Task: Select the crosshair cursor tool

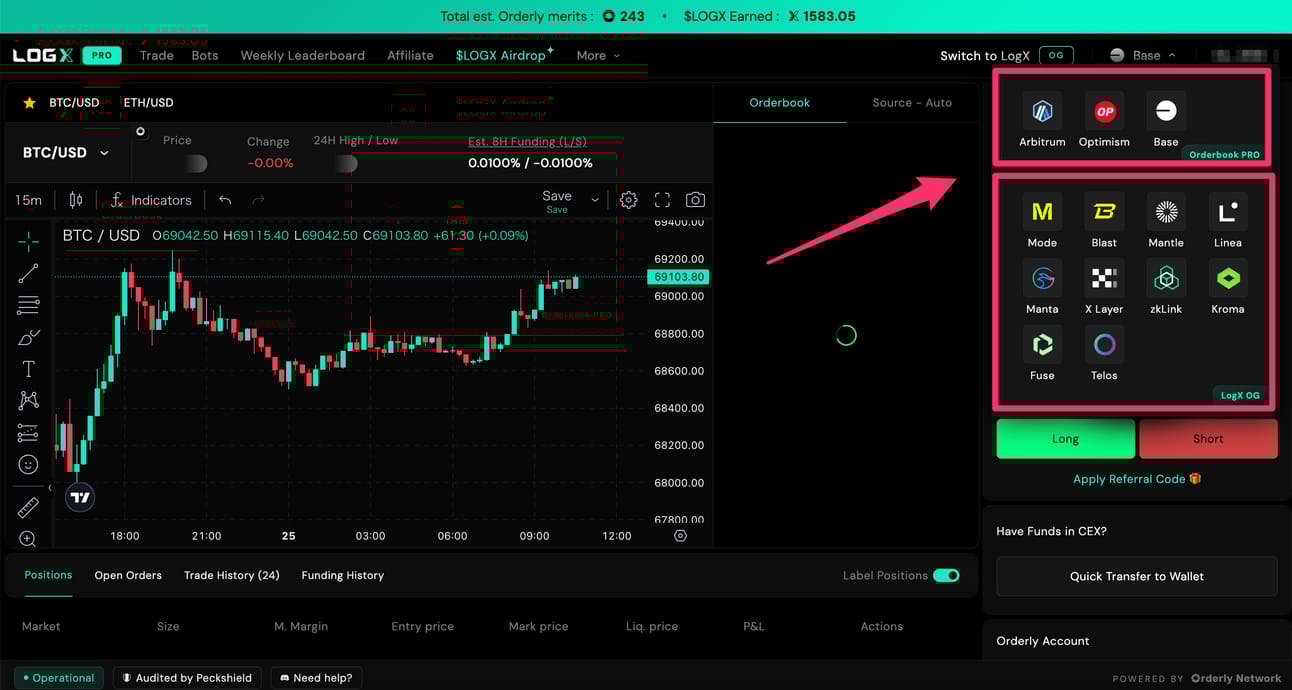Action: click(28, 241)
